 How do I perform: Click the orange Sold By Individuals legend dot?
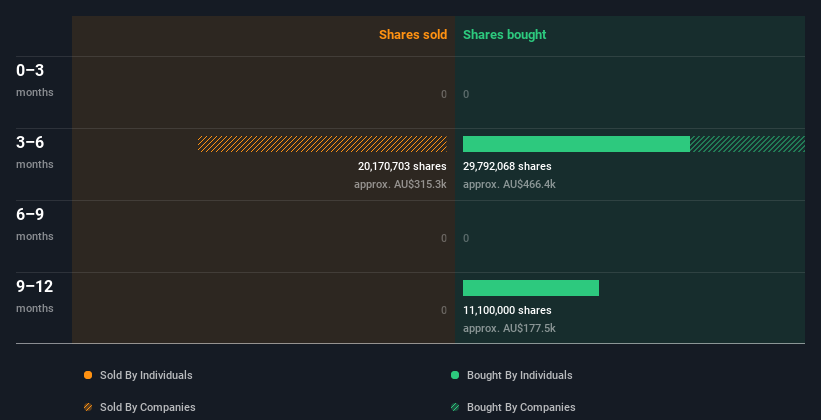tap(88, 375)
